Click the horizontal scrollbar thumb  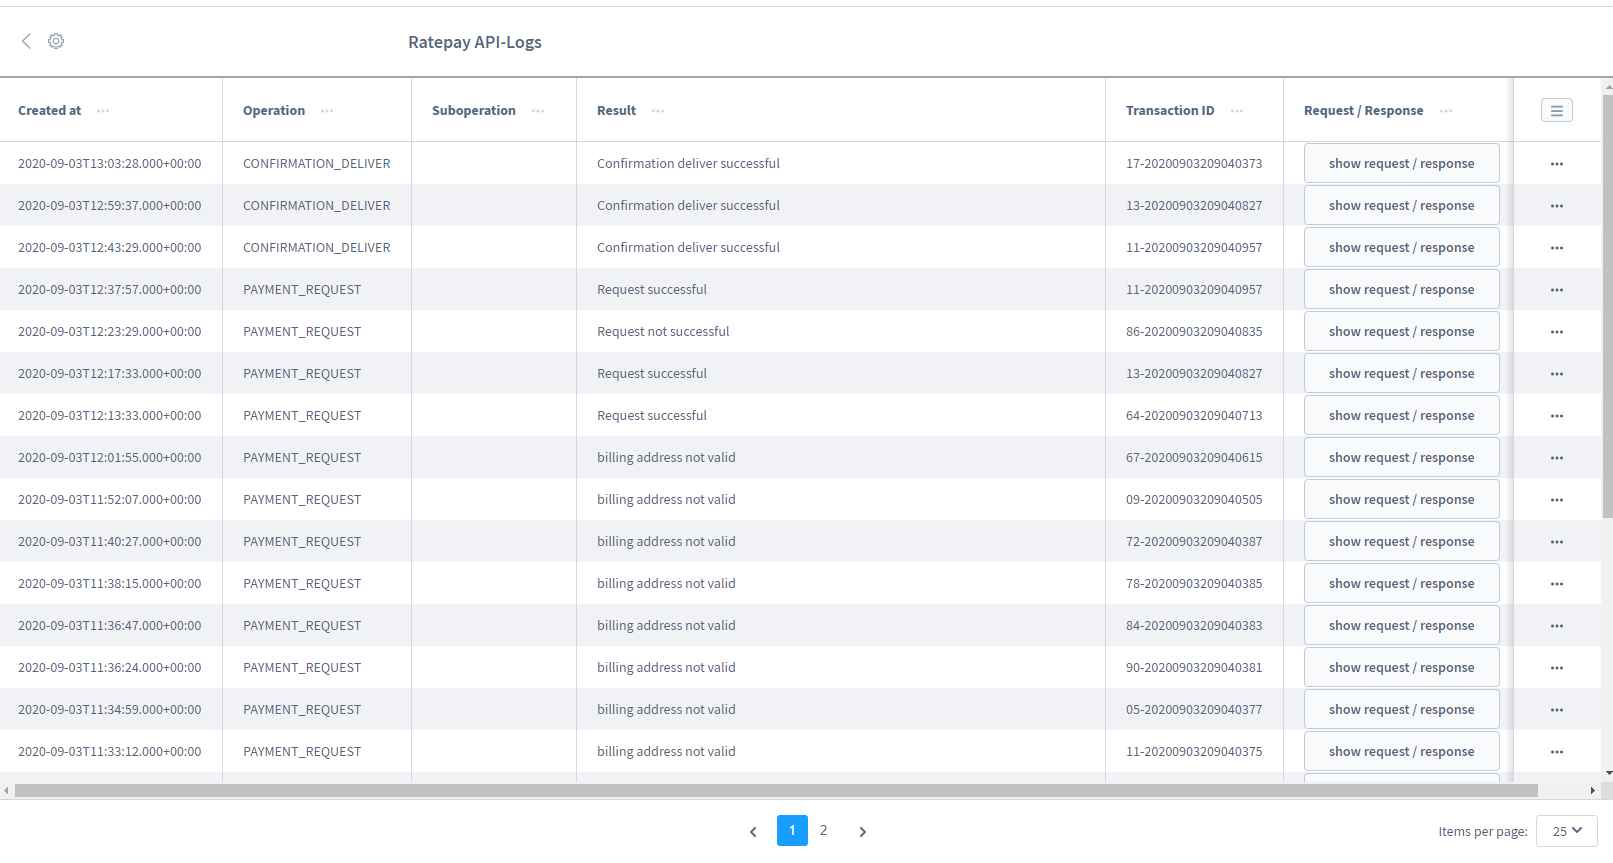[776, 790]
